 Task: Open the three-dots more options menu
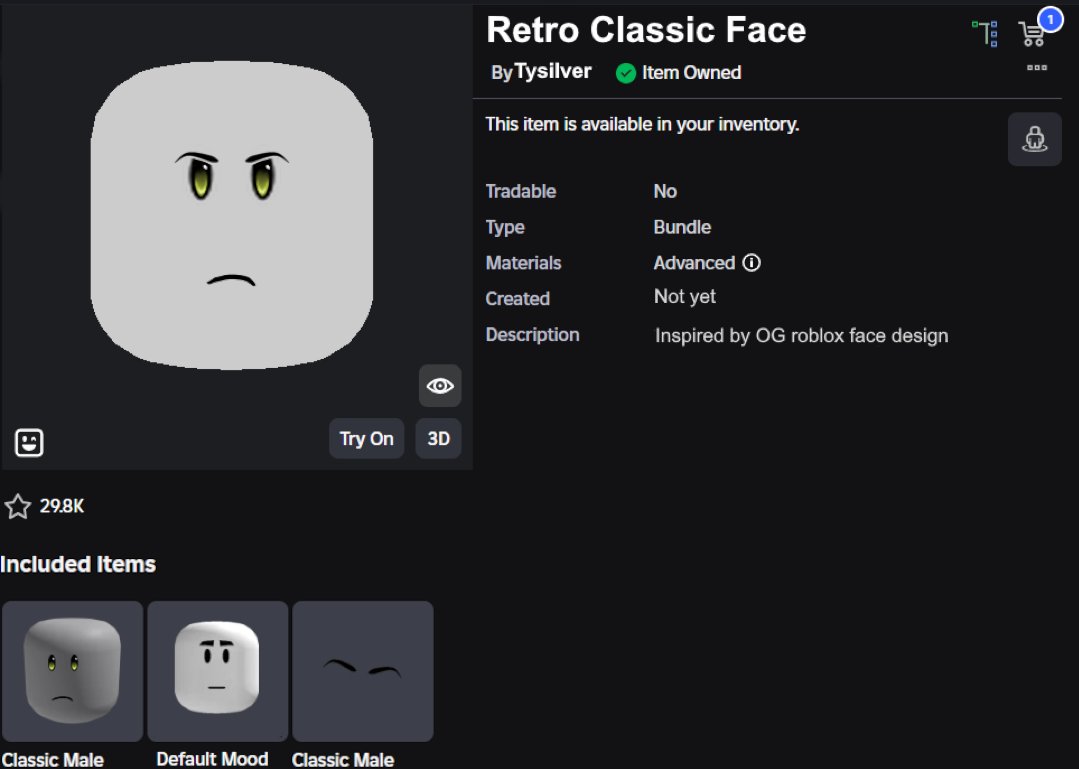pyautogui.click(x=1036, y=67)
